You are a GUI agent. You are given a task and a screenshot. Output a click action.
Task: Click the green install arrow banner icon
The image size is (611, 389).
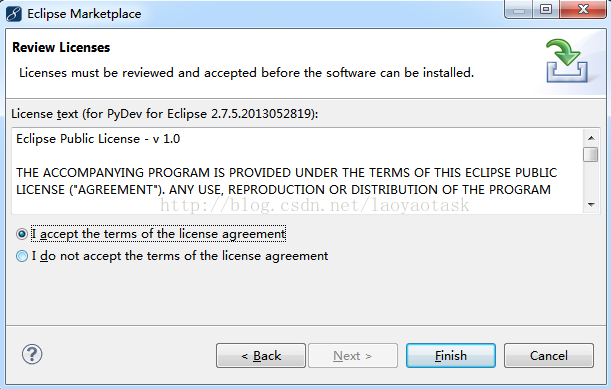[567, 61]
